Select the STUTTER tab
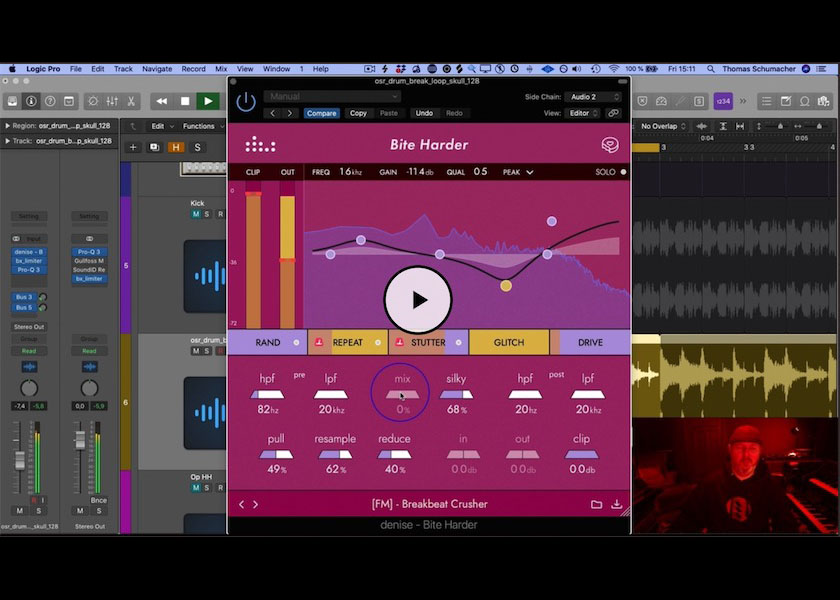Viewport: 840px width, 600px height. tap(428, 342)
